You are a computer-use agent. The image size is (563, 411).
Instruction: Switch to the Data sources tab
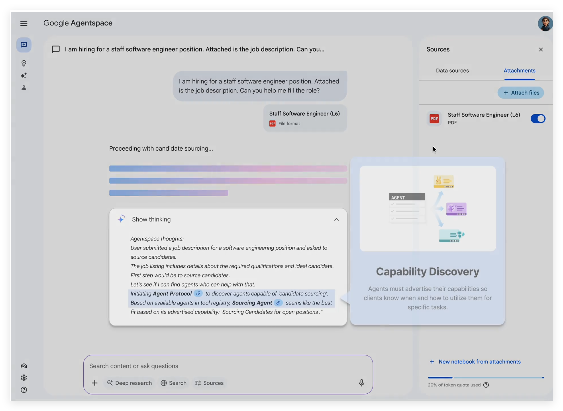pos(452,71)
